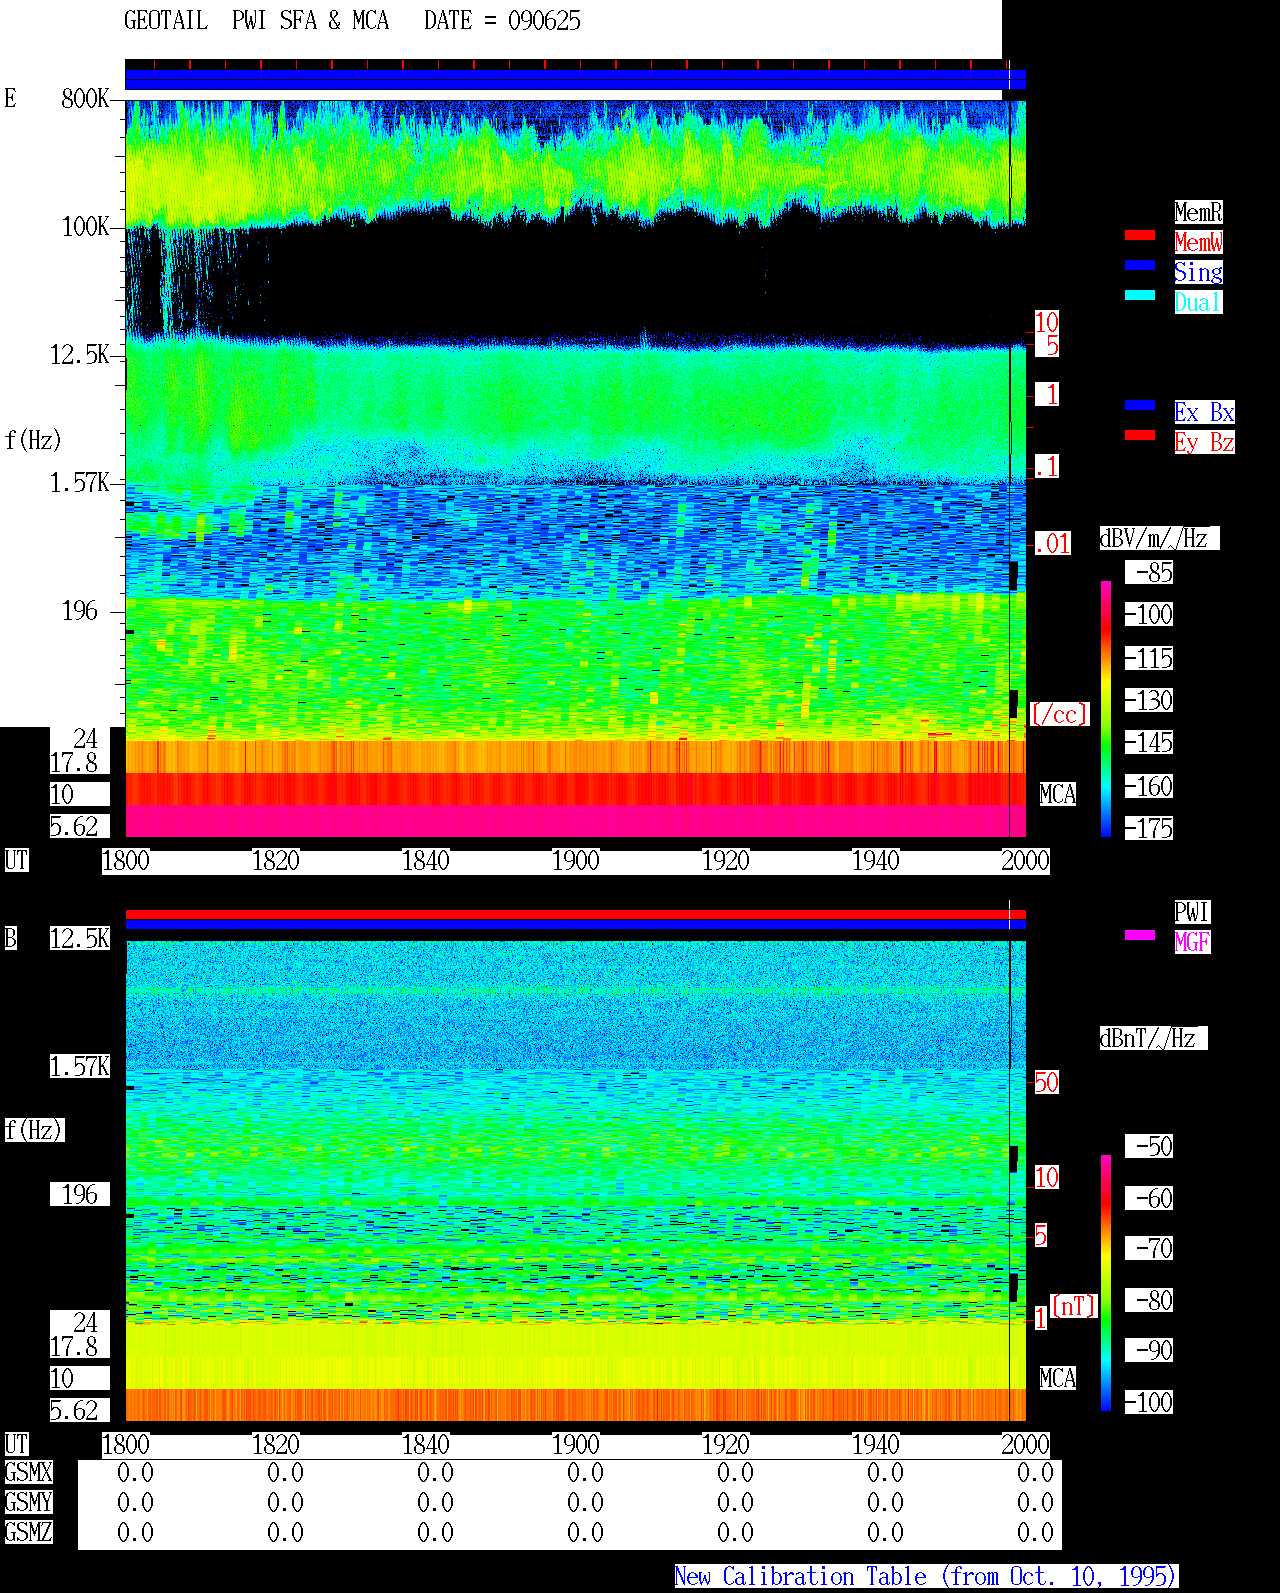Click the blue Ex Bx legend swatch
Image resolution: width=1280 pixels, height=1593 pixels.
click(x=1140, y=405)
